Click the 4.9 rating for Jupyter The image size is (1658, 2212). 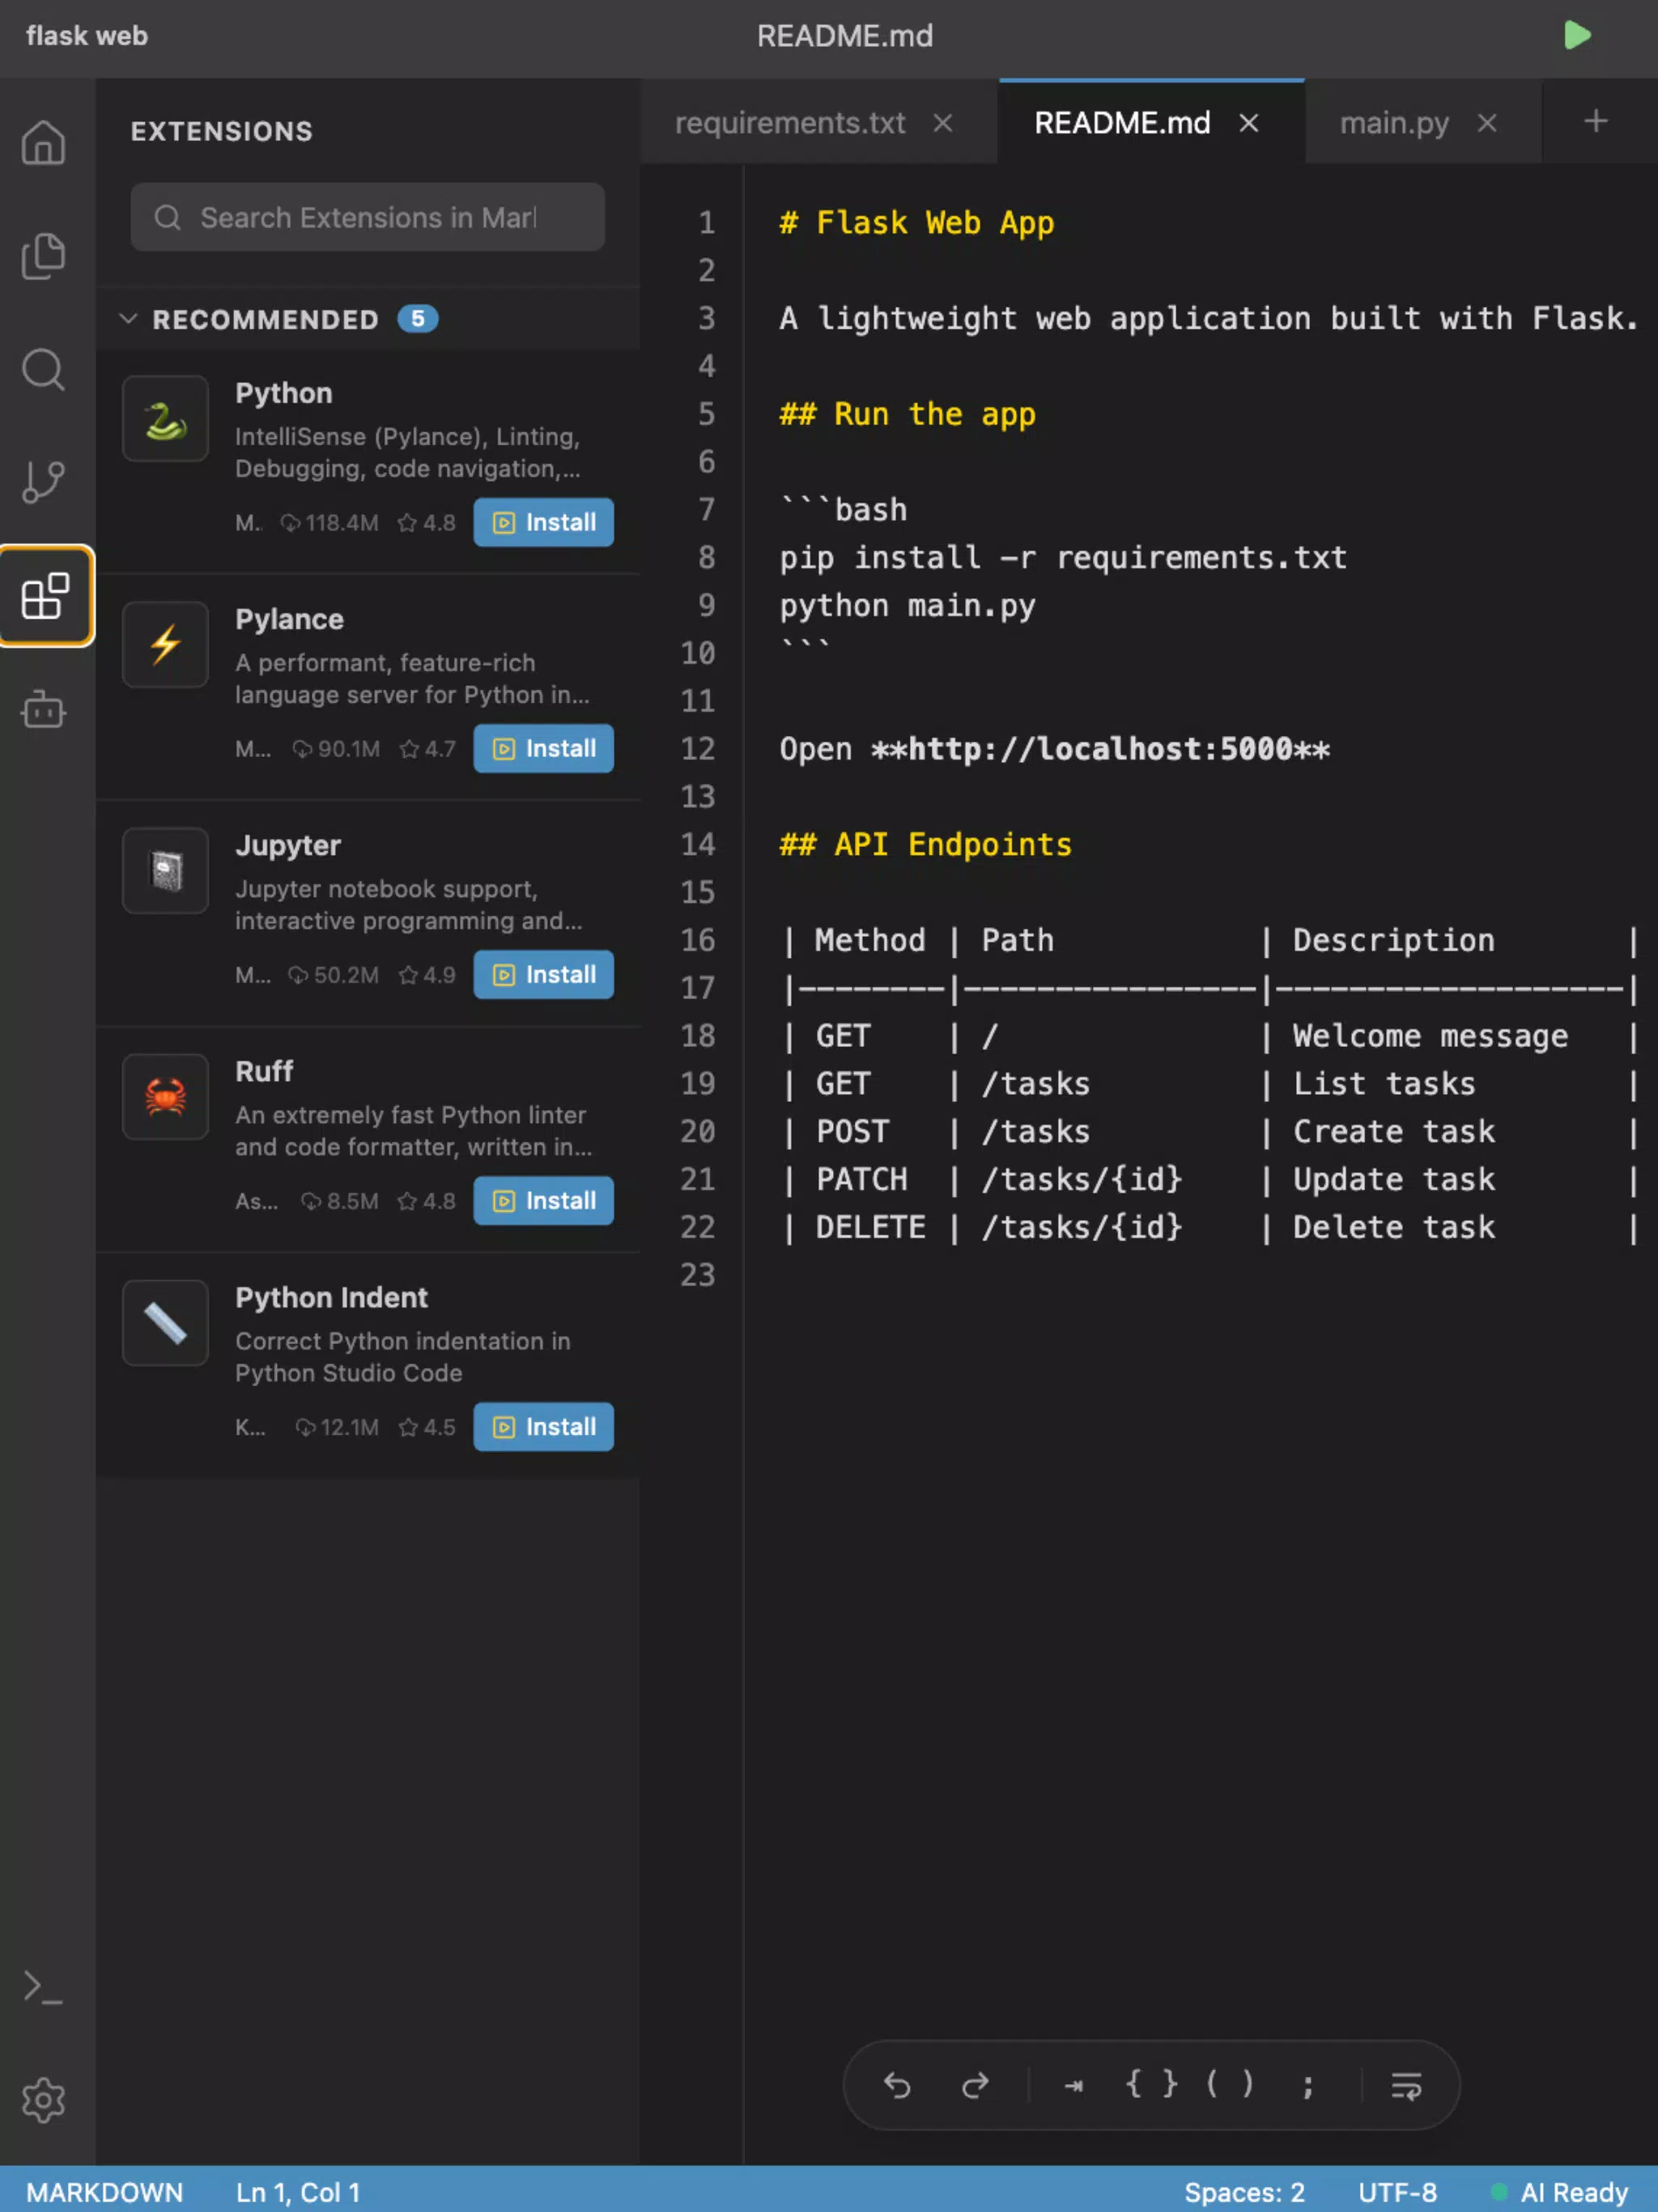tap(427, 974)
